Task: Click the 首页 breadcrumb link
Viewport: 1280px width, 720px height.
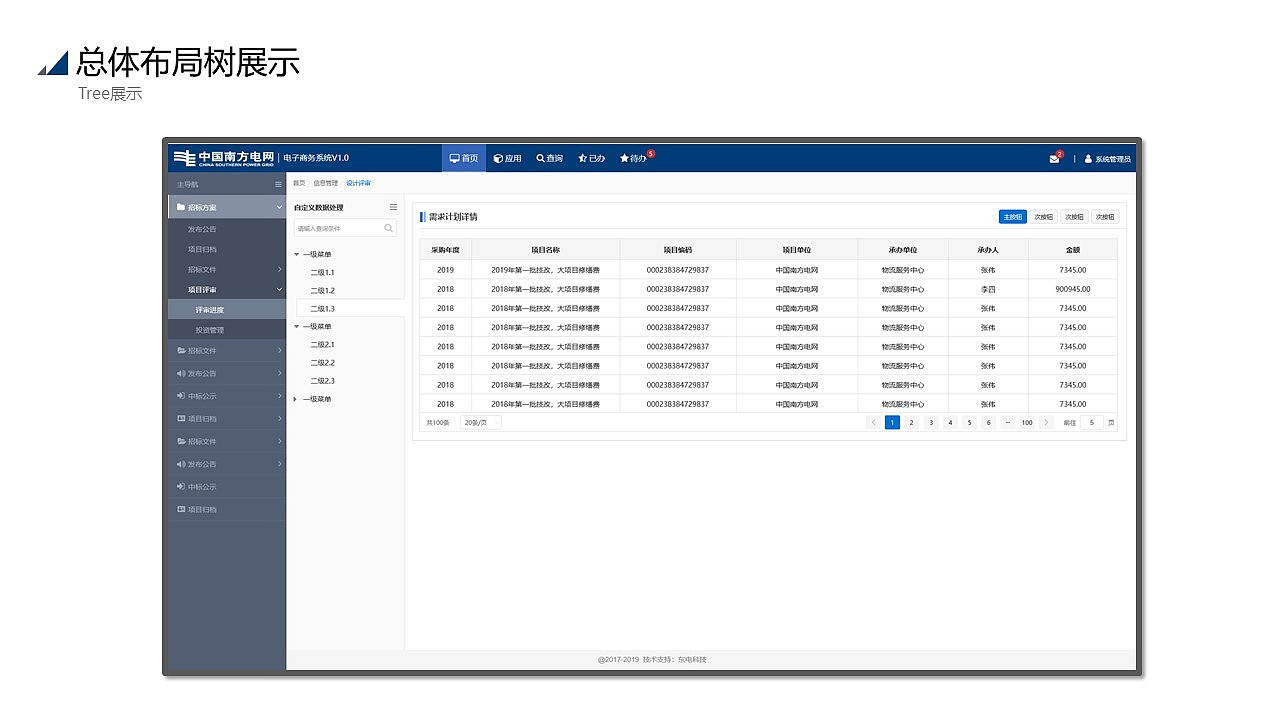Action: pyautogui.click(x=299, y=184)
